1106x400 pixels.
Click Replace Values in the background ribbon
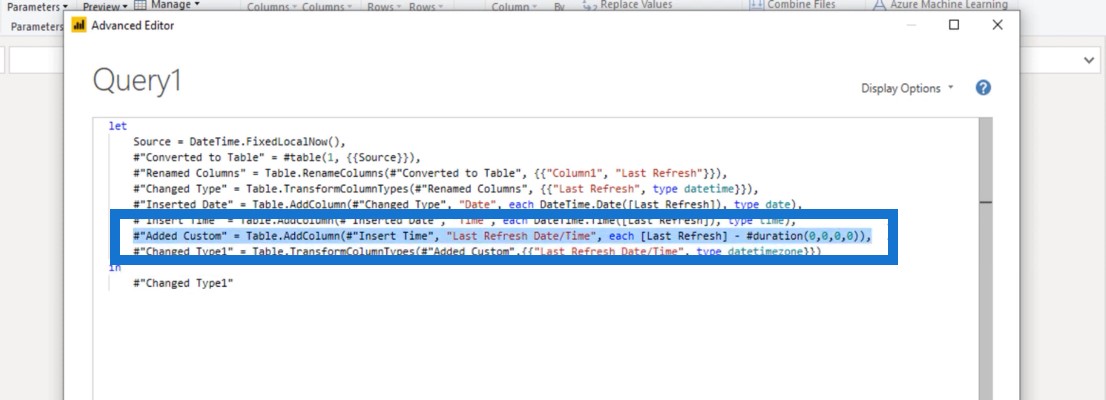(x=627, y=5)
